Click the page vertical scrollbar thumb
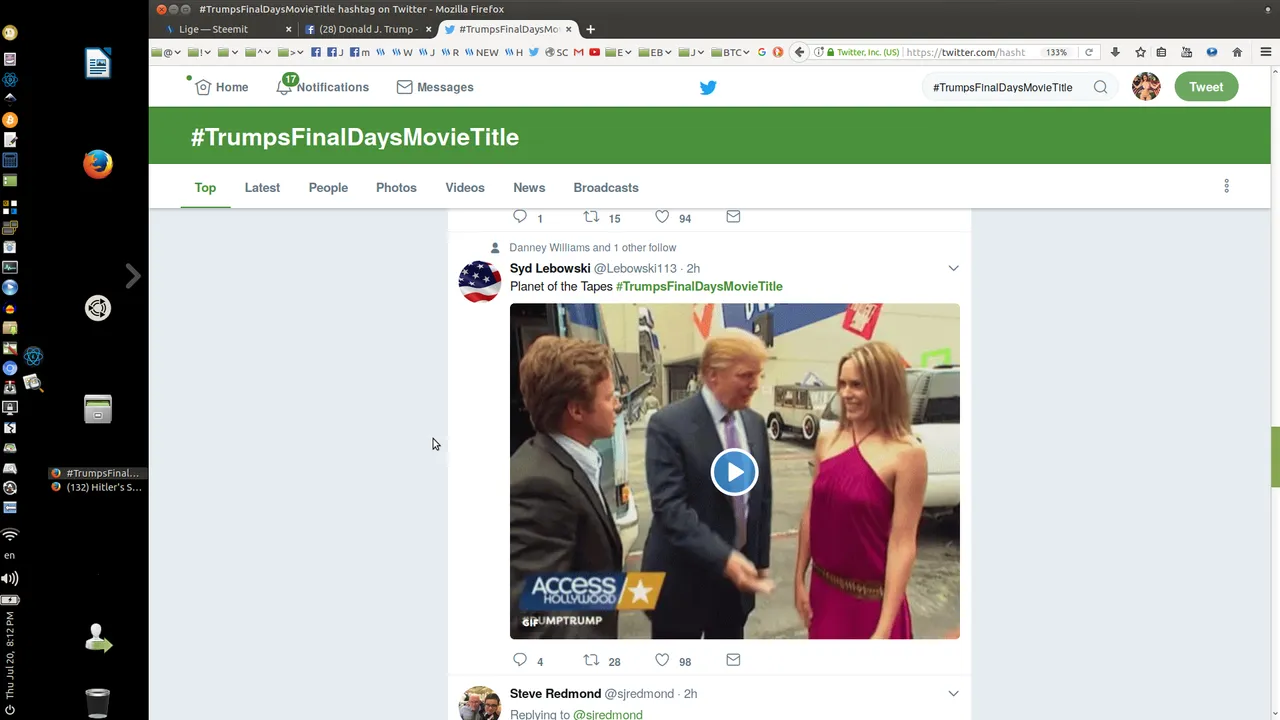Screen dimensions: 1280x720 1275,457
